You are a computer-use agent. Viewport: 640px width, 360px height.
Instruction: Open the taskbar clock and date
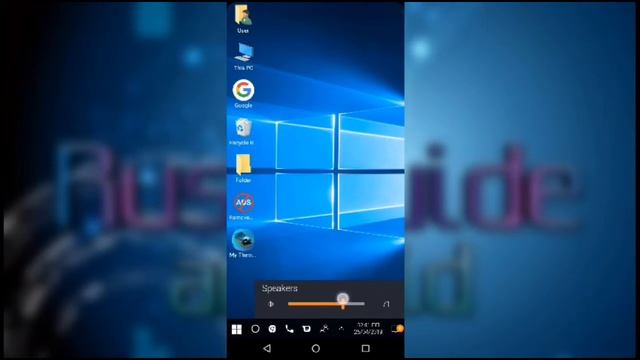(368, 329)
